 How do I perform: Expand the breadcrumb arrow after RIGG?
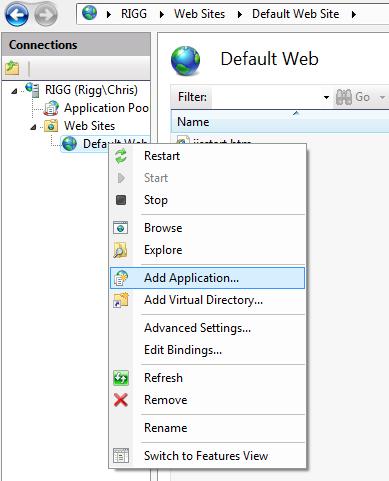coord(162,14)
